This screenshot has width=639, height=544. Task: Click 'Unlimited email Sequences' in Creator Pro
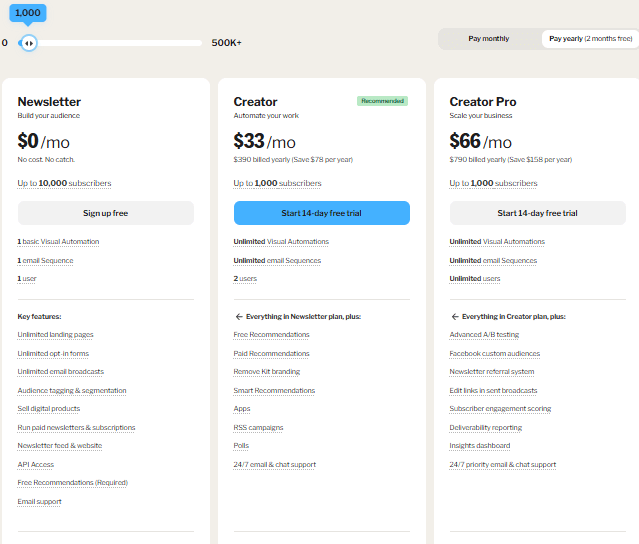pos(493,260)
